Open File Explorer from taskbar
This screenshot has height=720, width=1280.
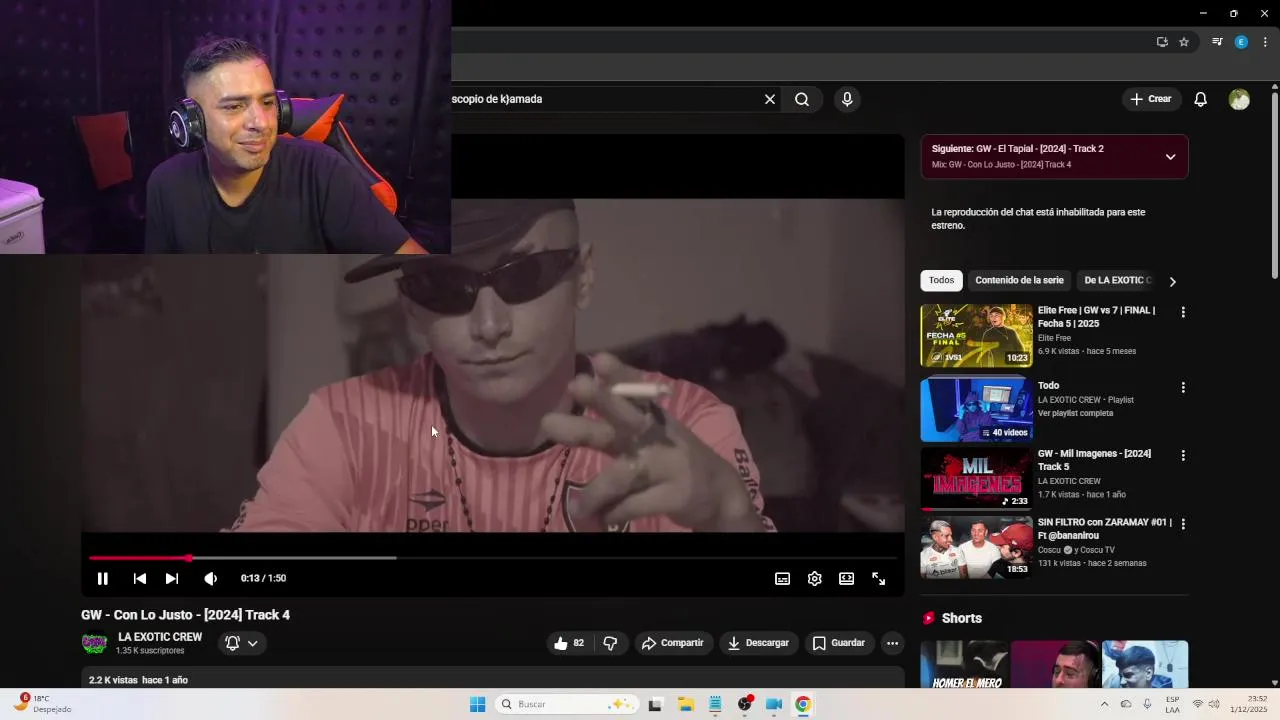[x=686, y=704]
